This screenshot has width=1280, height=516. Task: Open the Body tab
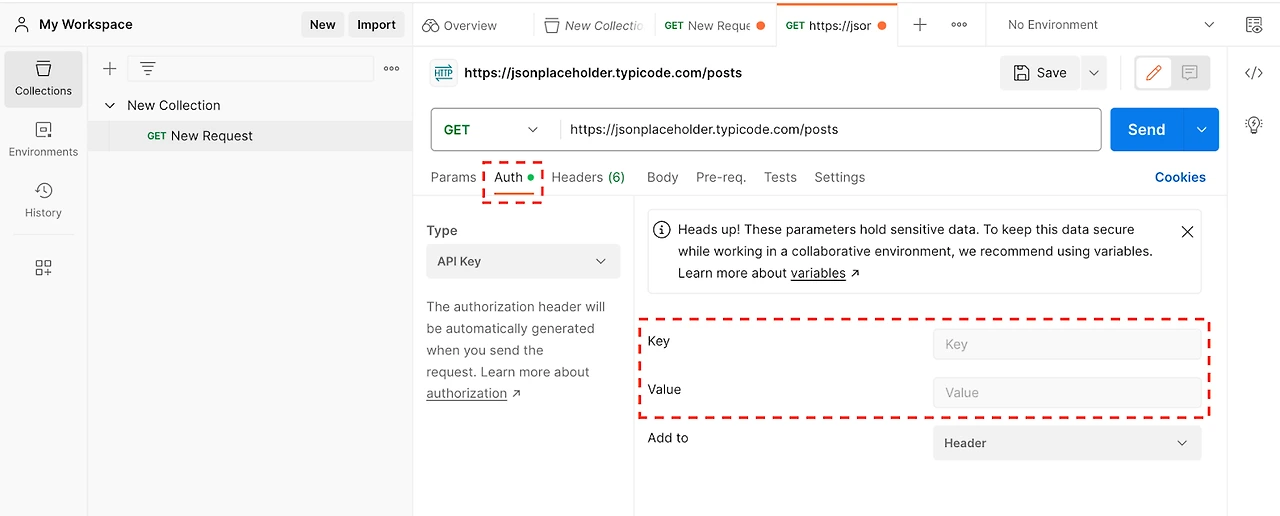(x=662, y=177)
